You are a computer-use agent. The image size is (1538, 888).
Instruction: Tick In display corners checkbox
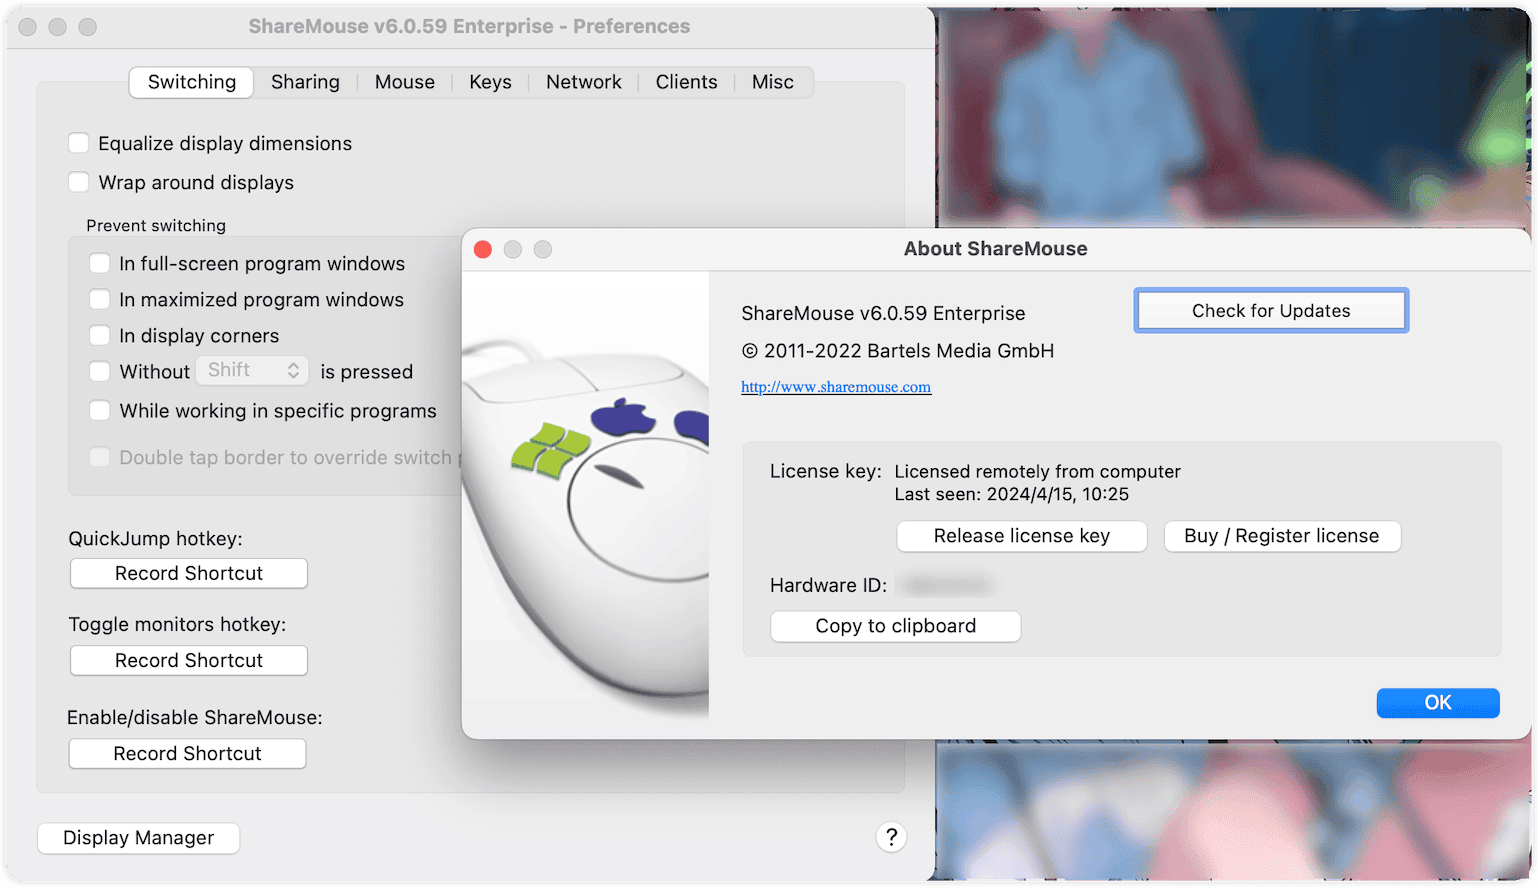pyautogui.click(x=100, y=335)
